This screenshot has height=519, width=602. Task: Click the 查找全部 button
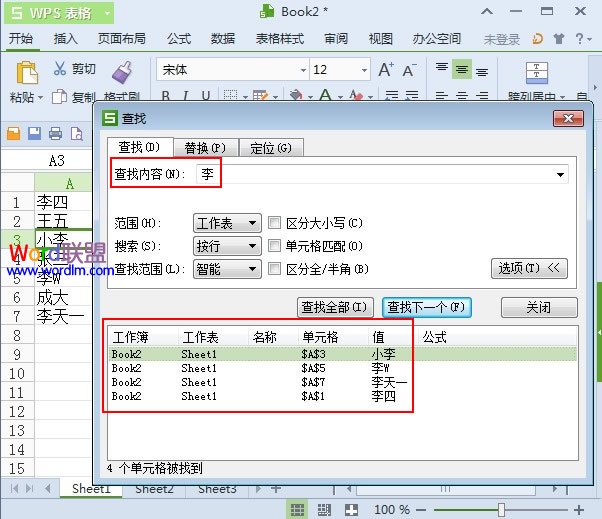point(335,307)
